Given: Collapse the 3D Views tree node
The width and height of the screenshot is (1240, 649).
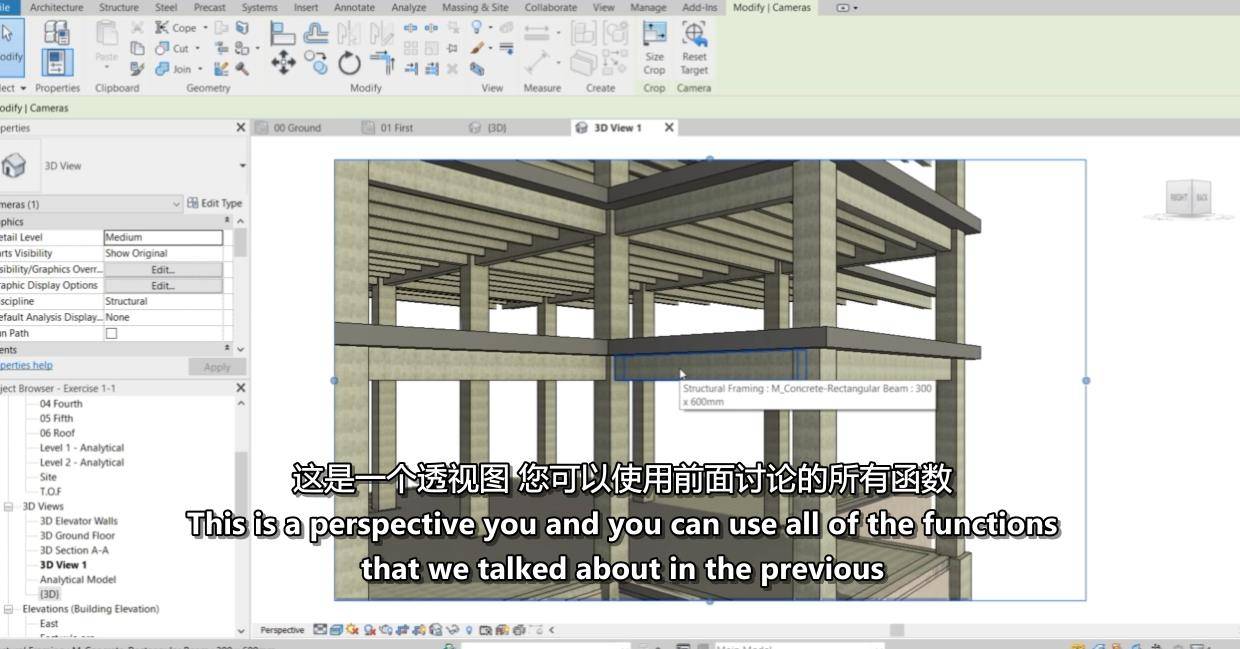Looking at the screenshot, I should click(x=8, y=506).
